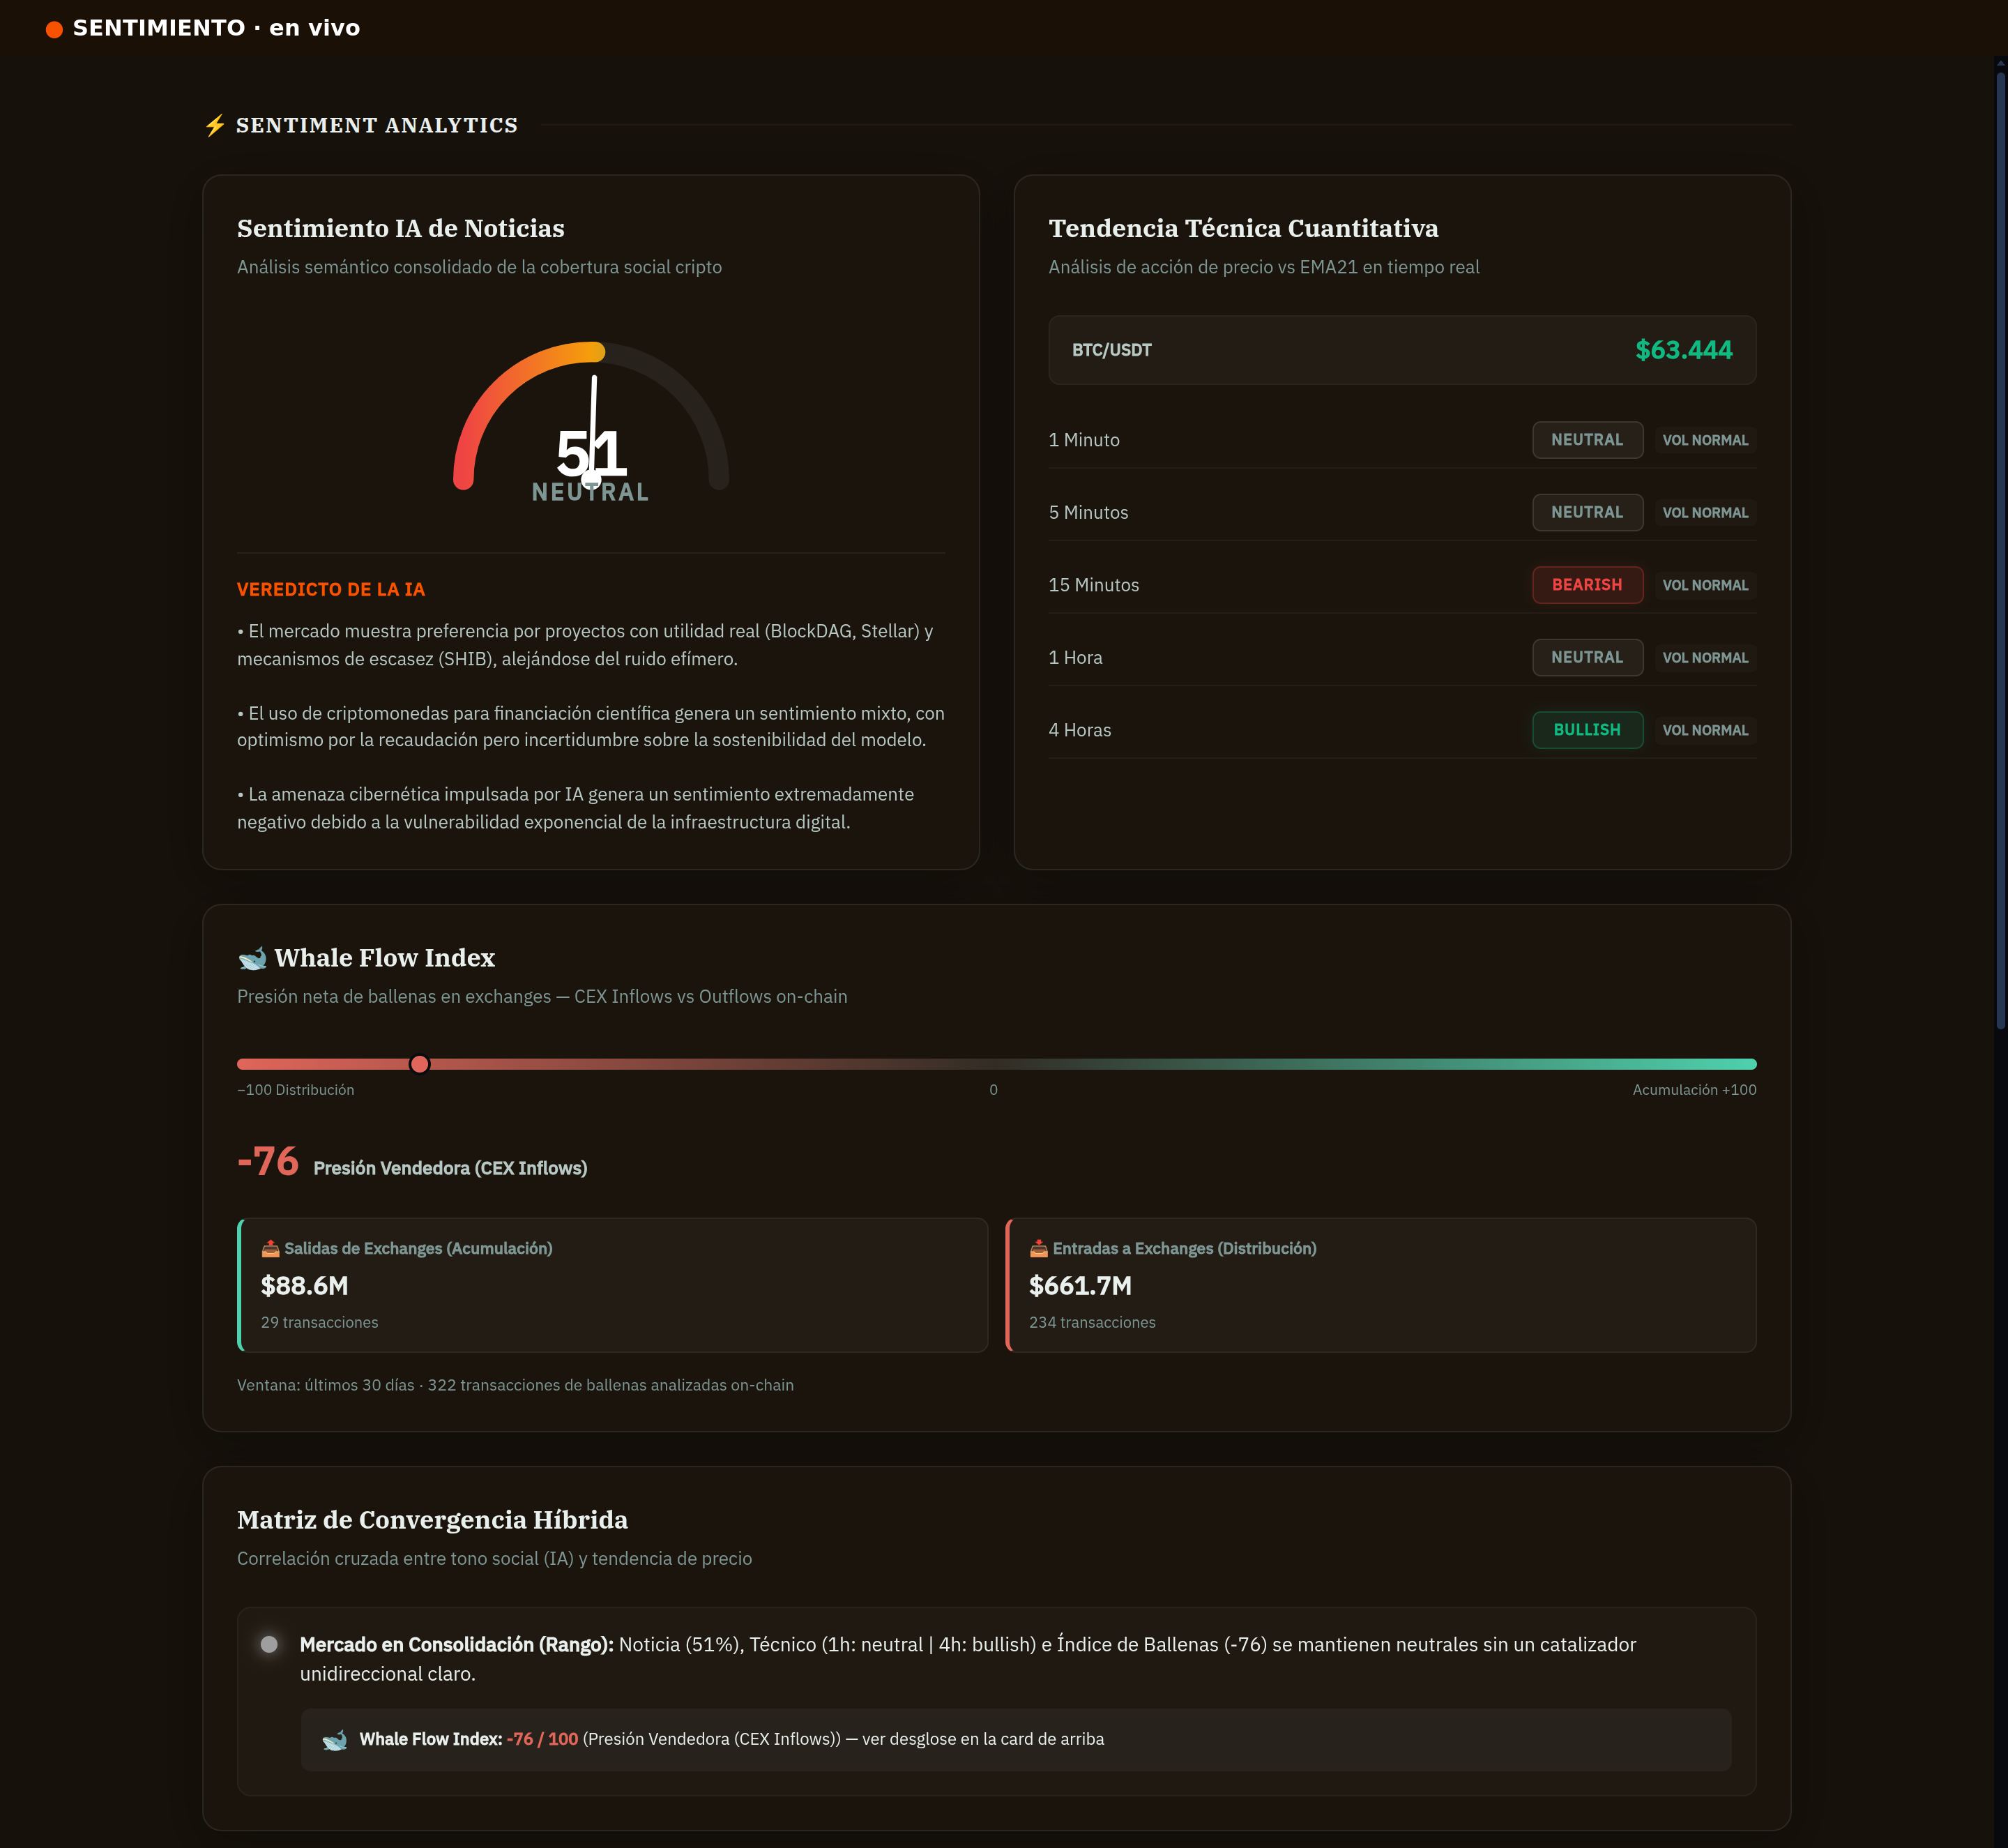Viewport: 2008px width, 1848px height.
Task: Click the Ventana: últimos 30 días footnote
Action: tap(515, 1385)
